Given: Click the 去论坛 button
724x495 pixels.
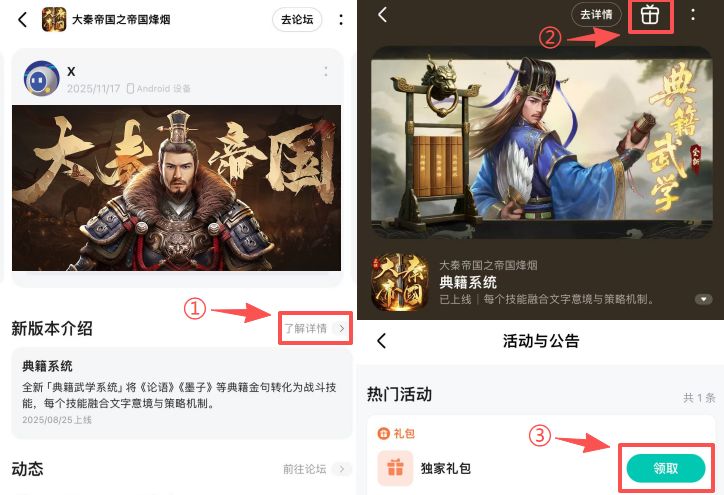Looking at the screenshot, I should pos(297,19).
